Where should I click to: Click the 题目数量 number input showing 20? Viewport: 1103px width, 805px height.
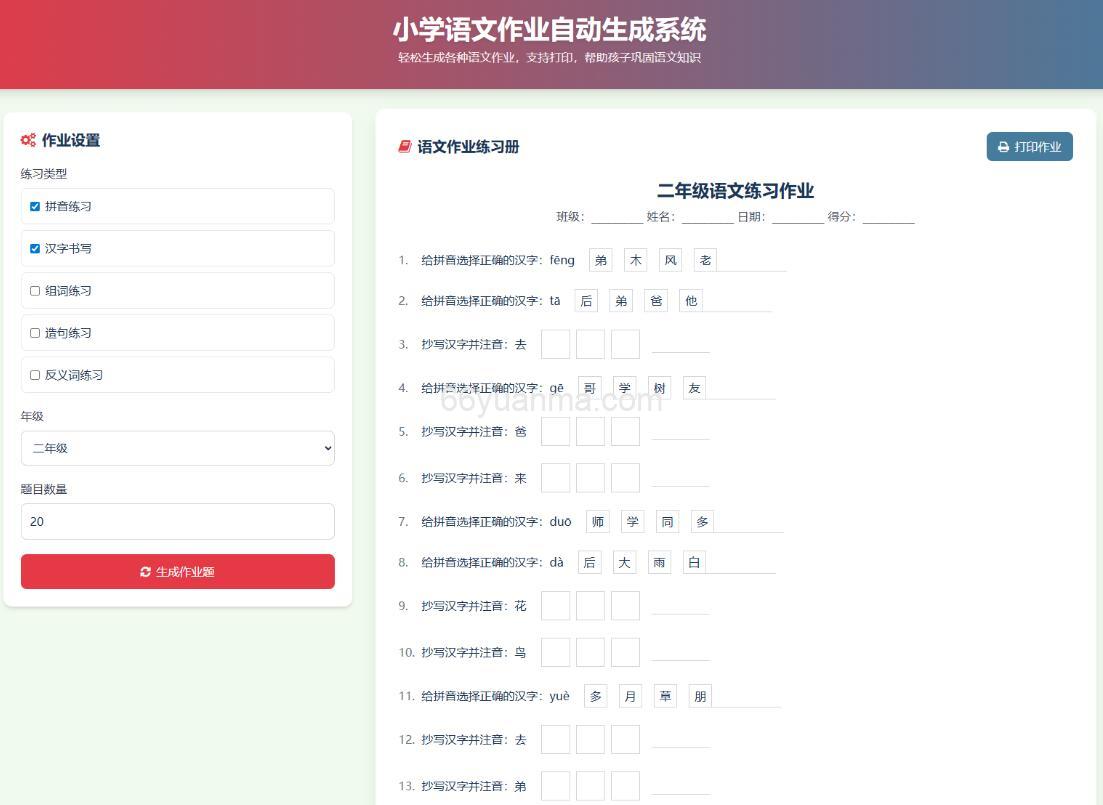(x=177, y=521)
